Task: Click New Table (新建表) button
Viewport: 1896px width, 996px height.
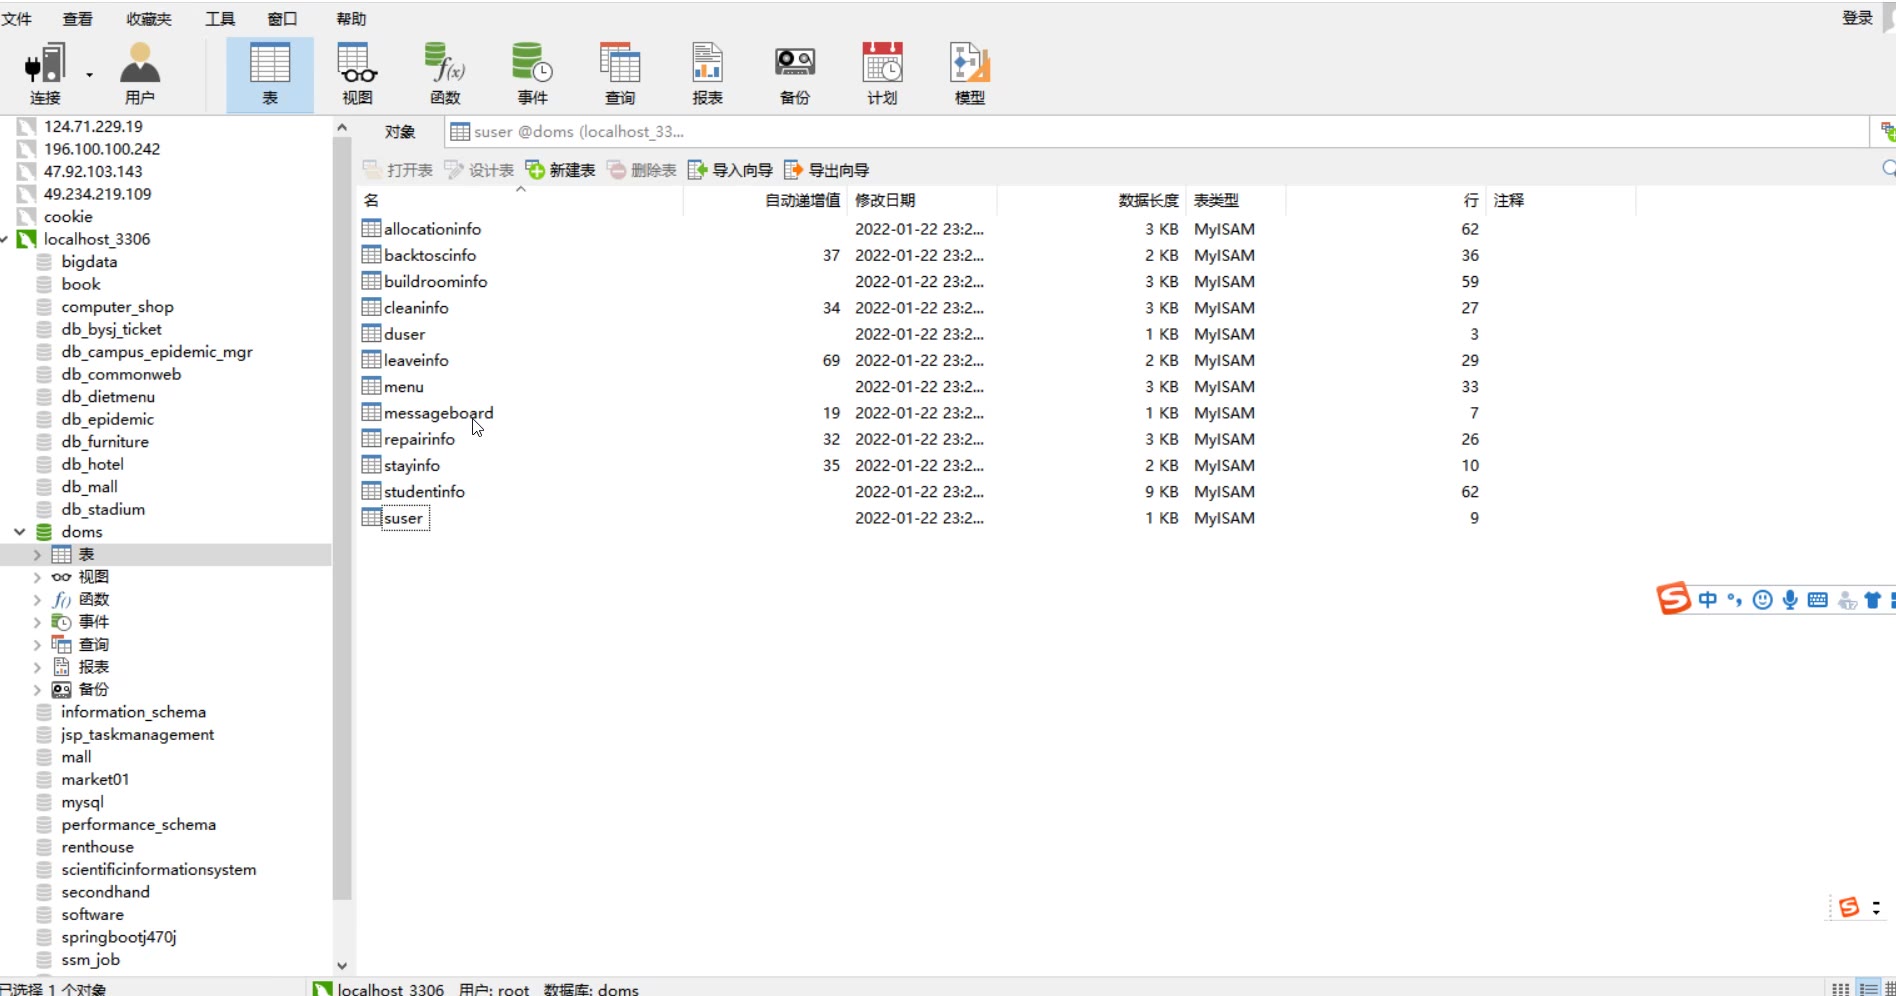Action: tap(561, 170)
